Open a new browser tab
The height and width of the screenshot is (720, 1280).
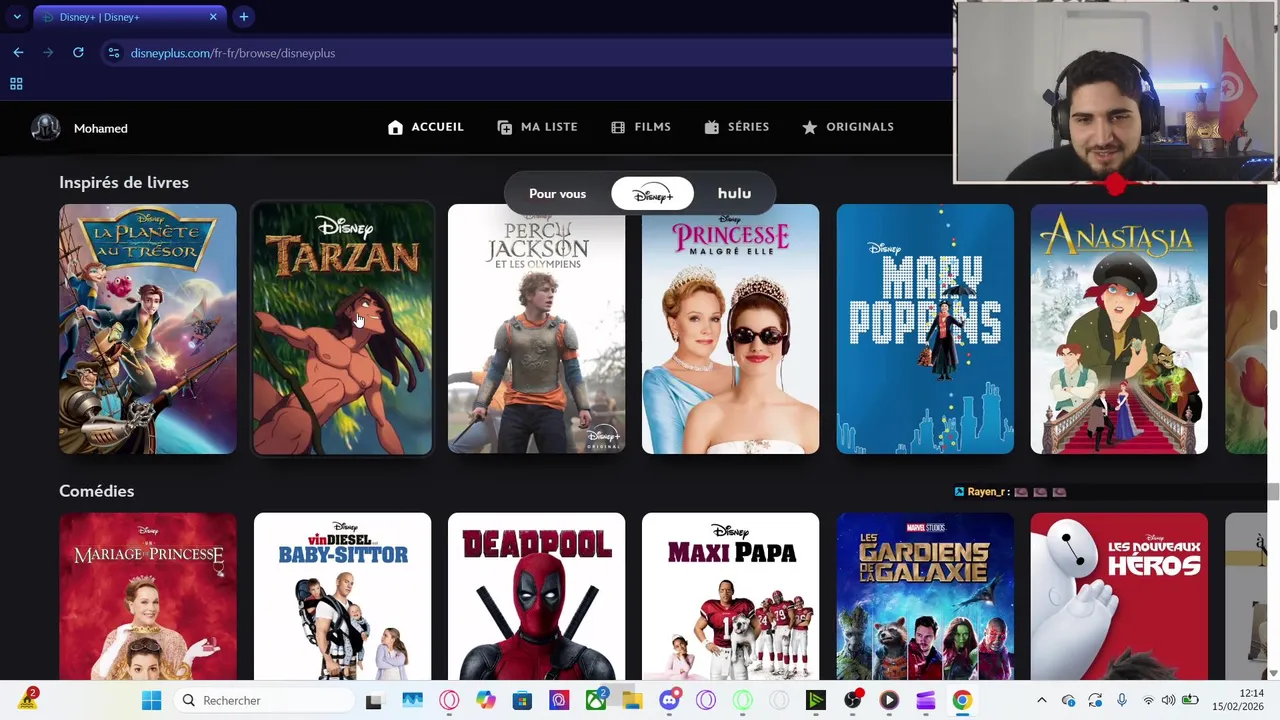tap(244, 17)
